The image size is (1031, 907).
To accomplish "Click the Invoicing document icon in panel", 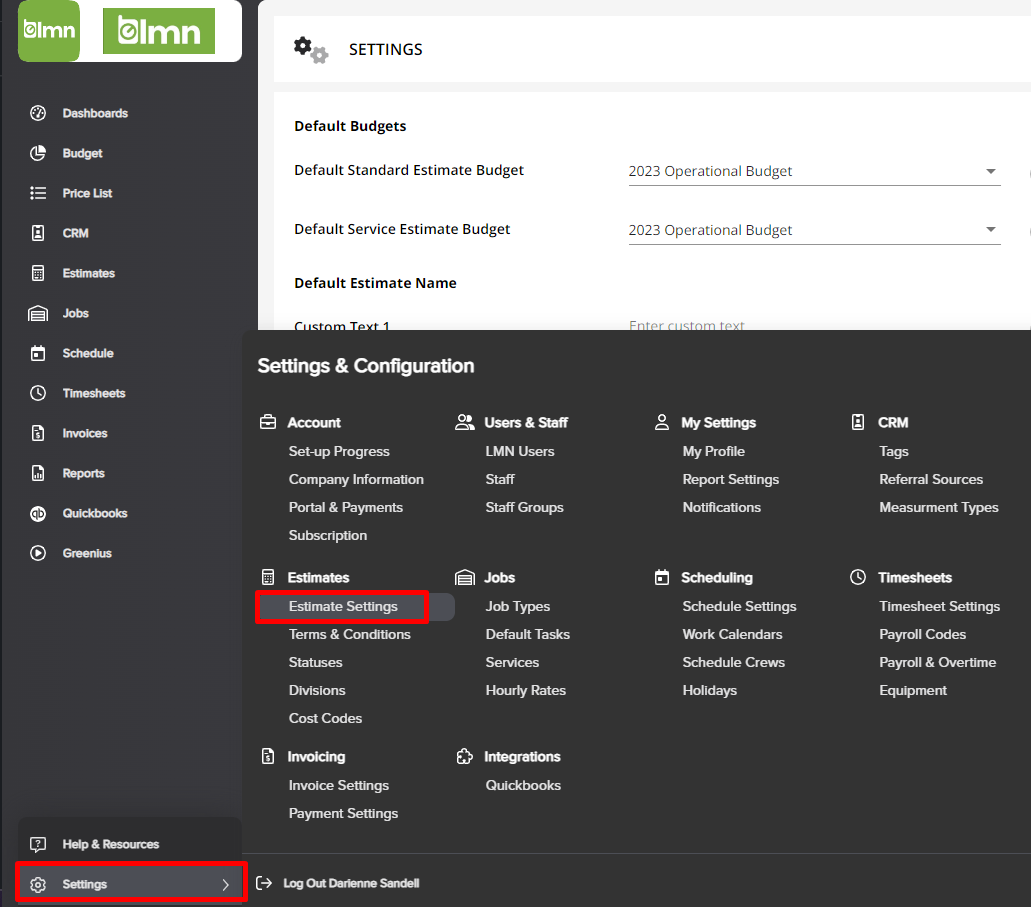I will click(x=268, y=756).
